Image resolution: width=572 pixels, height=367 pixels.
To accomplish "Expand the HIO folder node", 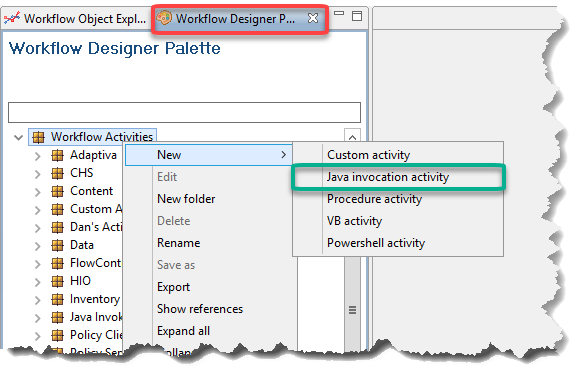I will click(x=38, y=282).
